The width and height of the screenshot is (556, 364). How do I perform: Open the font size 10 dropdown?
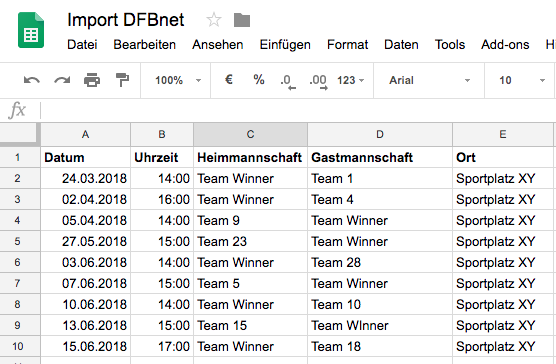(x=521, y=80)
